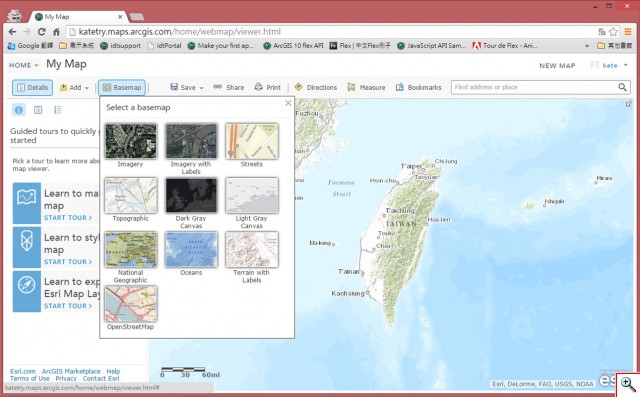Image resolution: width=640 pixels, height=397 pixels.
Task: Open the Directions tool
Action: click(x=316, y=87)
